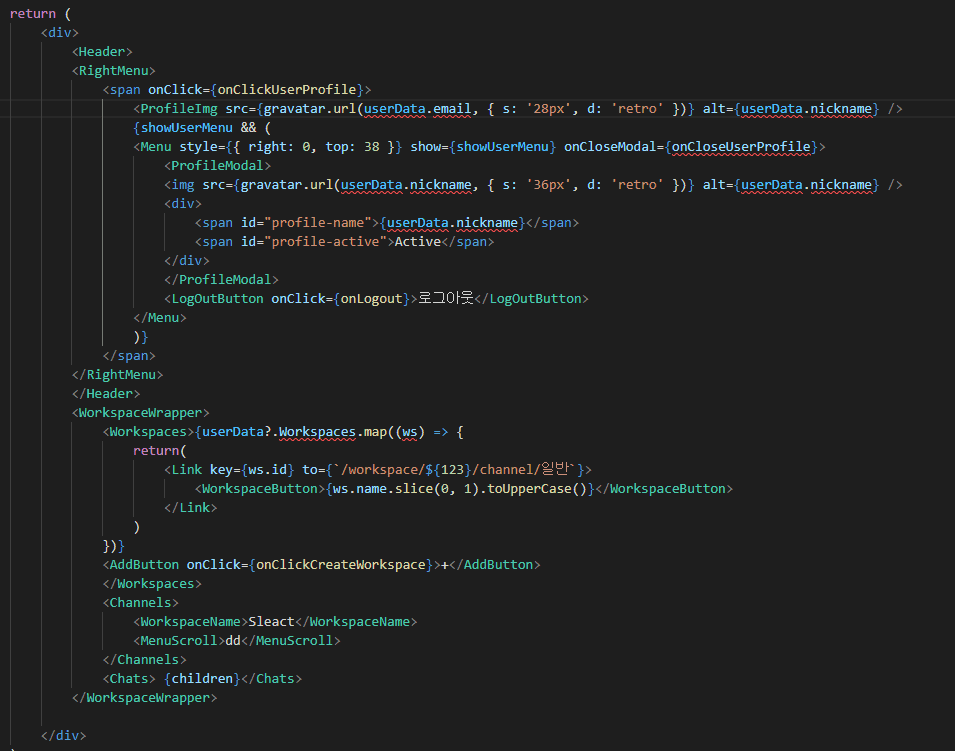Click the text Sleact in WorkspaceName
The image size is (955, 751).
point(272,621)
